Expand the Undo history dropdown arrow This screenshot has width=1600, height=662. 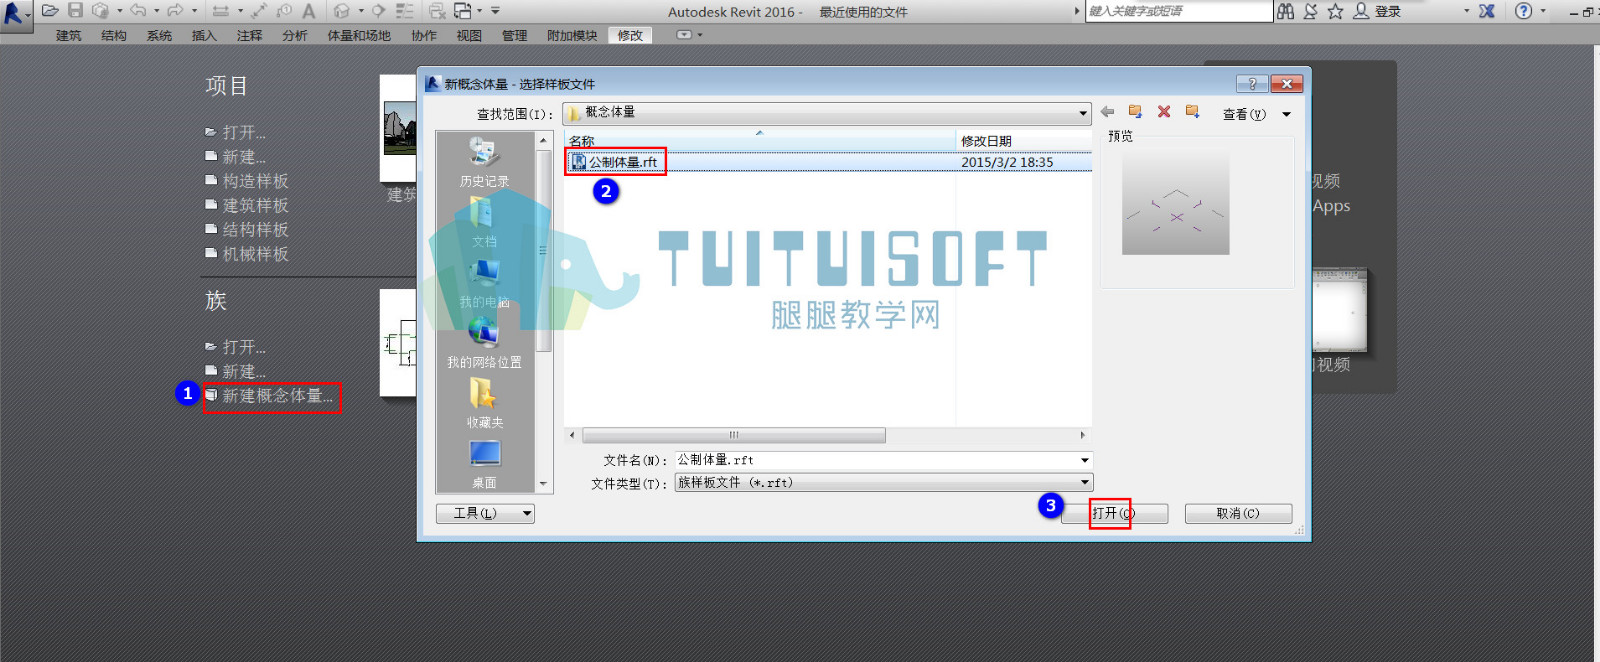(x=156, y=11)
